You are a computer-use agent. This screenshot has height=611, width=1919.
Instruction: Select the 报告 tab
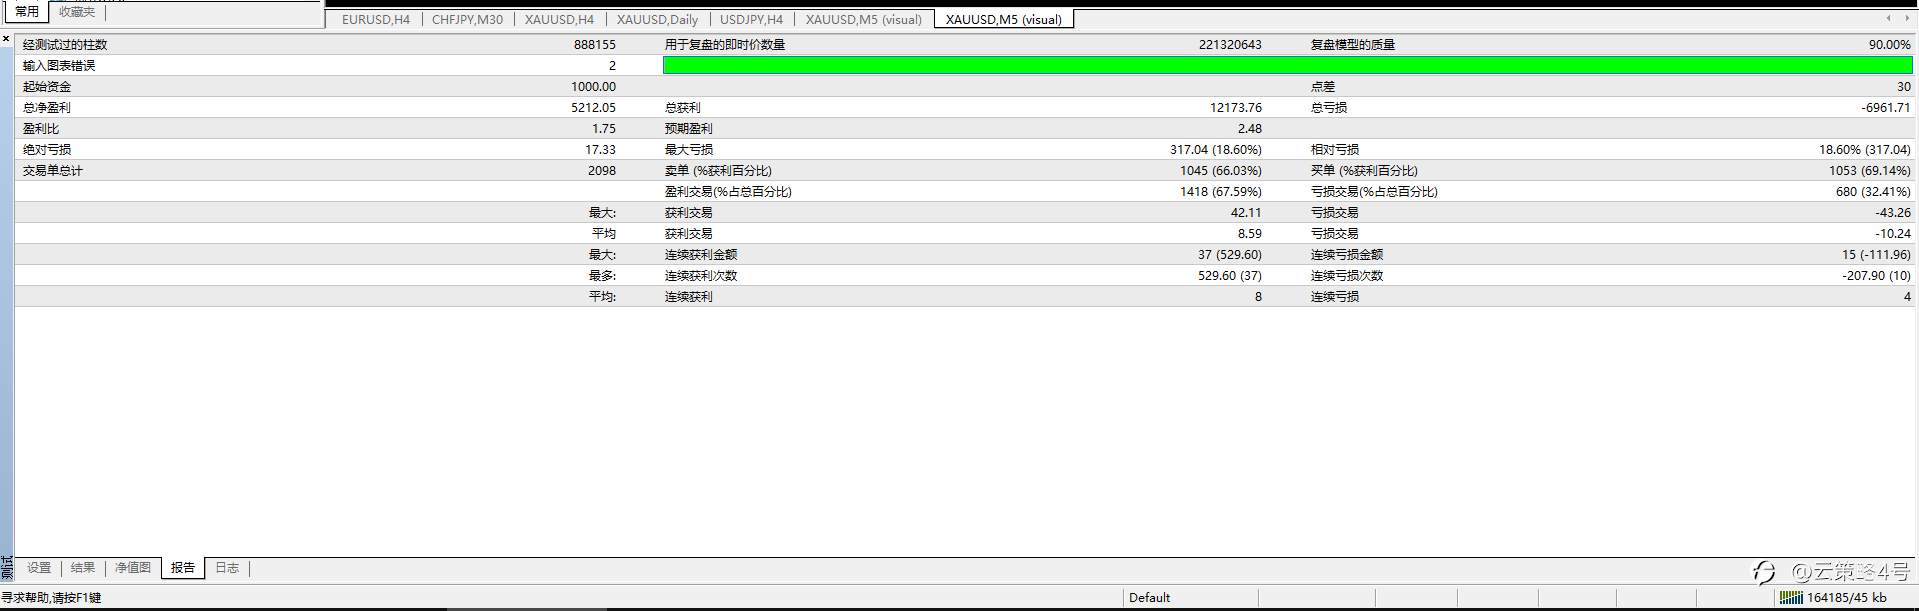[183, 568]
